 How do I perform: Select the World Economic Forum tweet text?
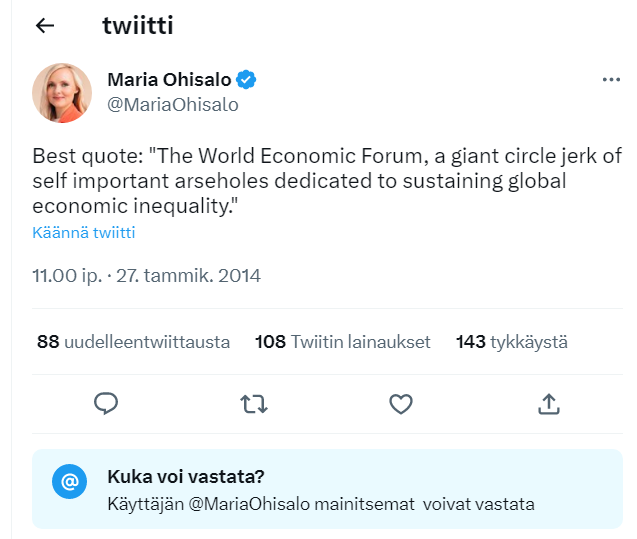point(326,181)
